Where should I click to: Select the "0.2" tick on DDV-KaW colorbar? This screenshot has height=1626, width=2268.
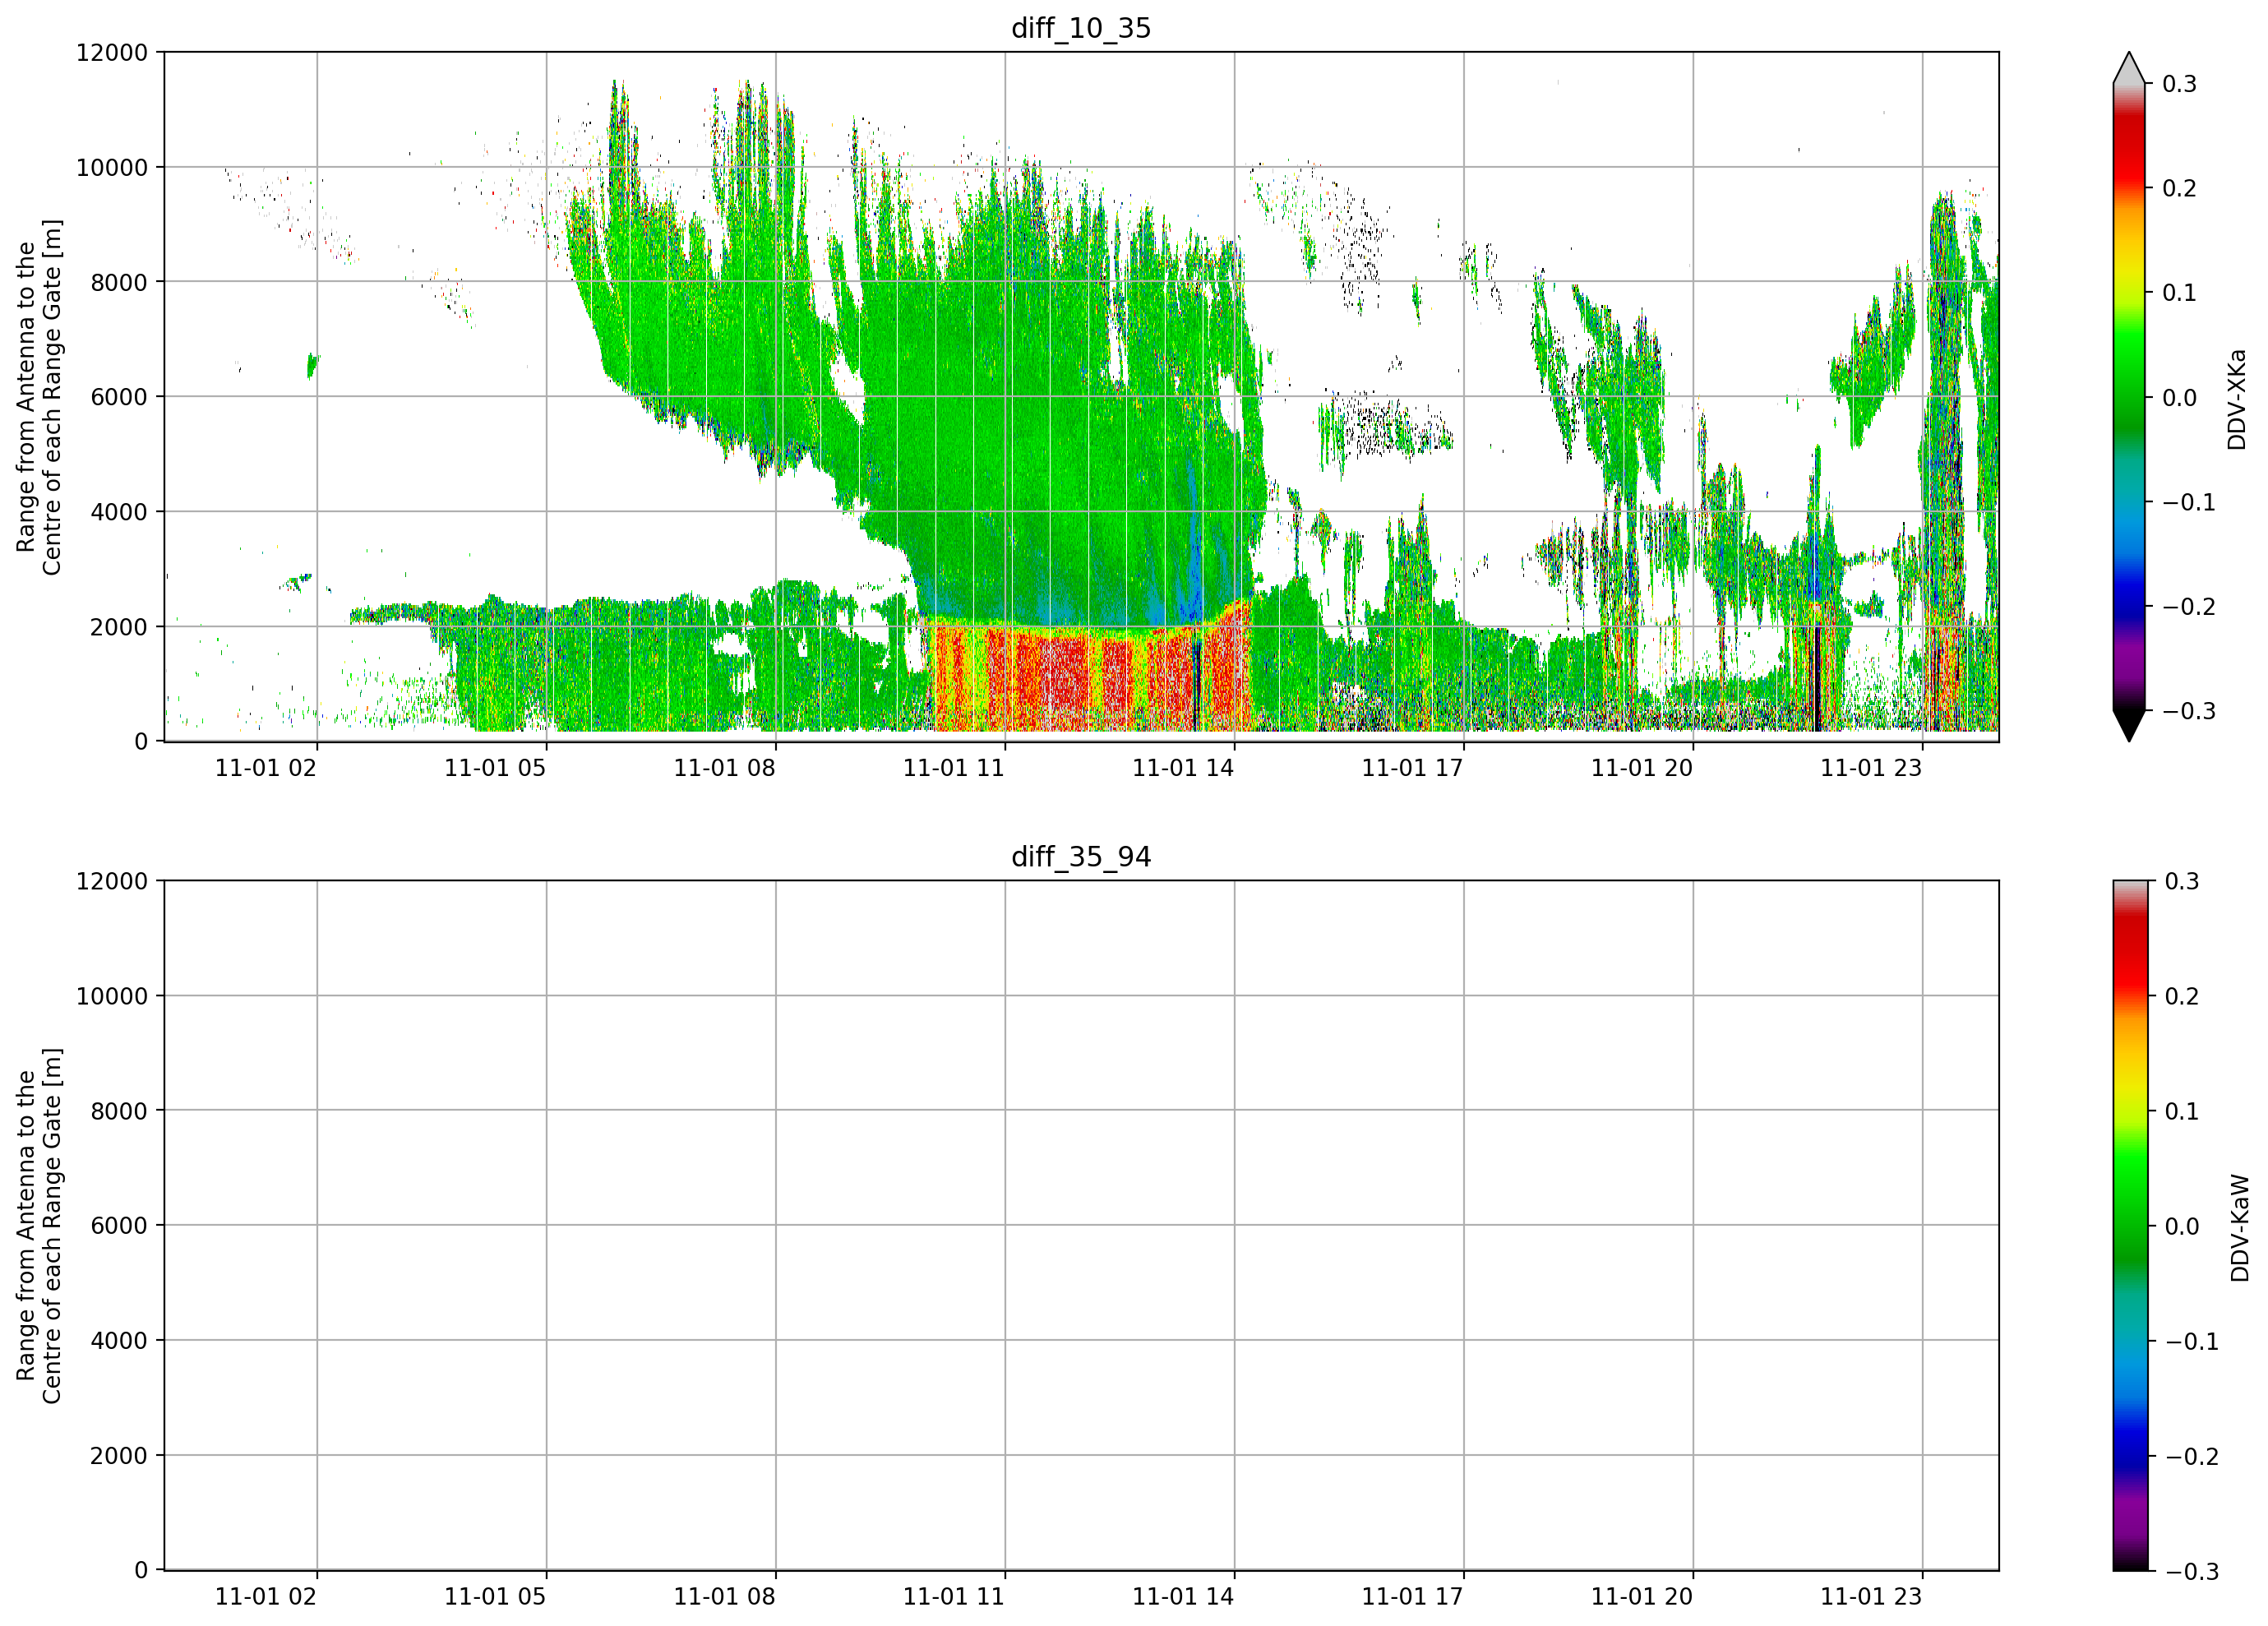pos(2182,996)
